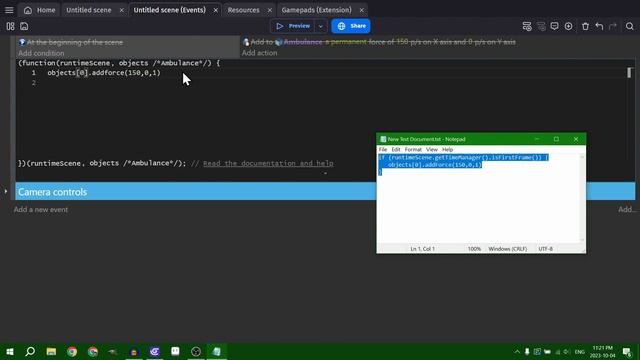Open Preview options dropdown arrow
This screenshot has width=640, height=360.
pyautogui.click(x=321, y=26)
